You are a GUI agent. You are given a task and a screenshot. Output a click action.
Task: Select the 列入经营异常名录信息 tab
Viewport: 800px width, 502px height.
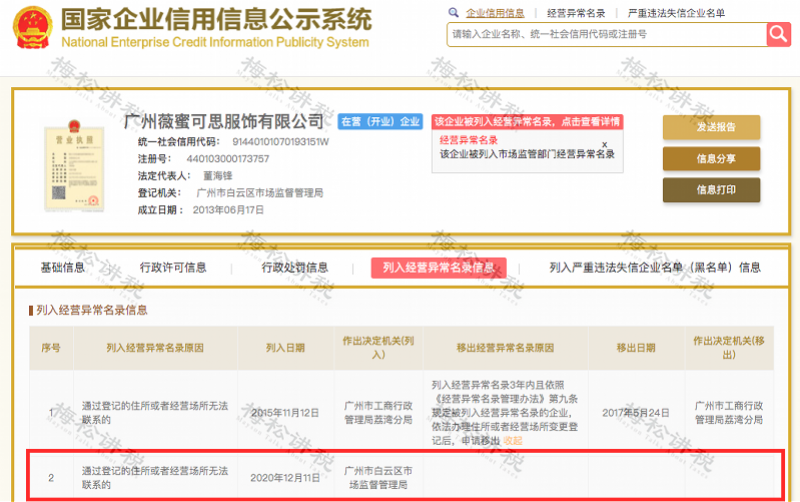(439, 268)
